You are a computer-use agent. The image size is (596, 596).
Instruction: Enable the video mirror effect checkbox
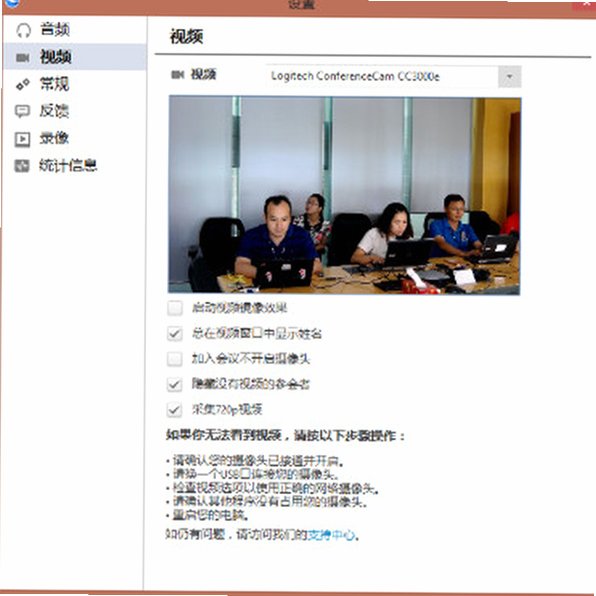click(x=174, y=308)
